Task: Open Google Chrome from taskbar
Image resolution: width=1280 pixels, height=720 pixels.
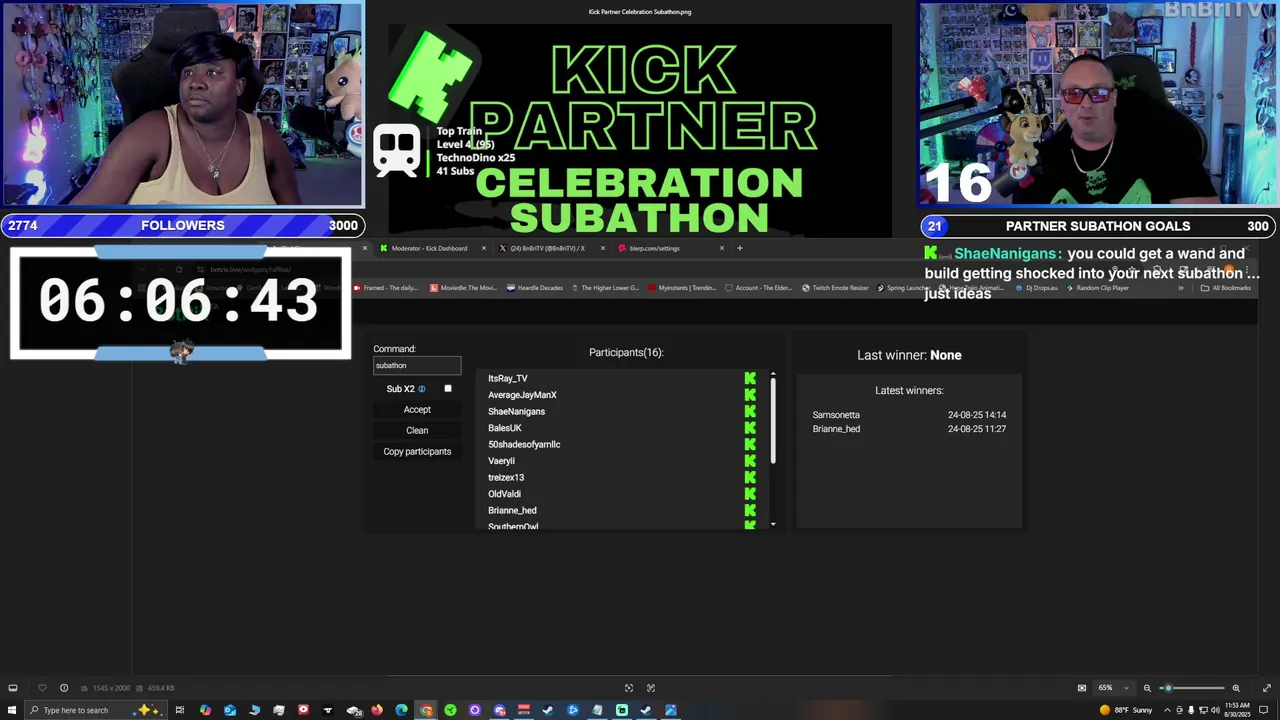Action: pyautogui.click(x=426, y=710)
